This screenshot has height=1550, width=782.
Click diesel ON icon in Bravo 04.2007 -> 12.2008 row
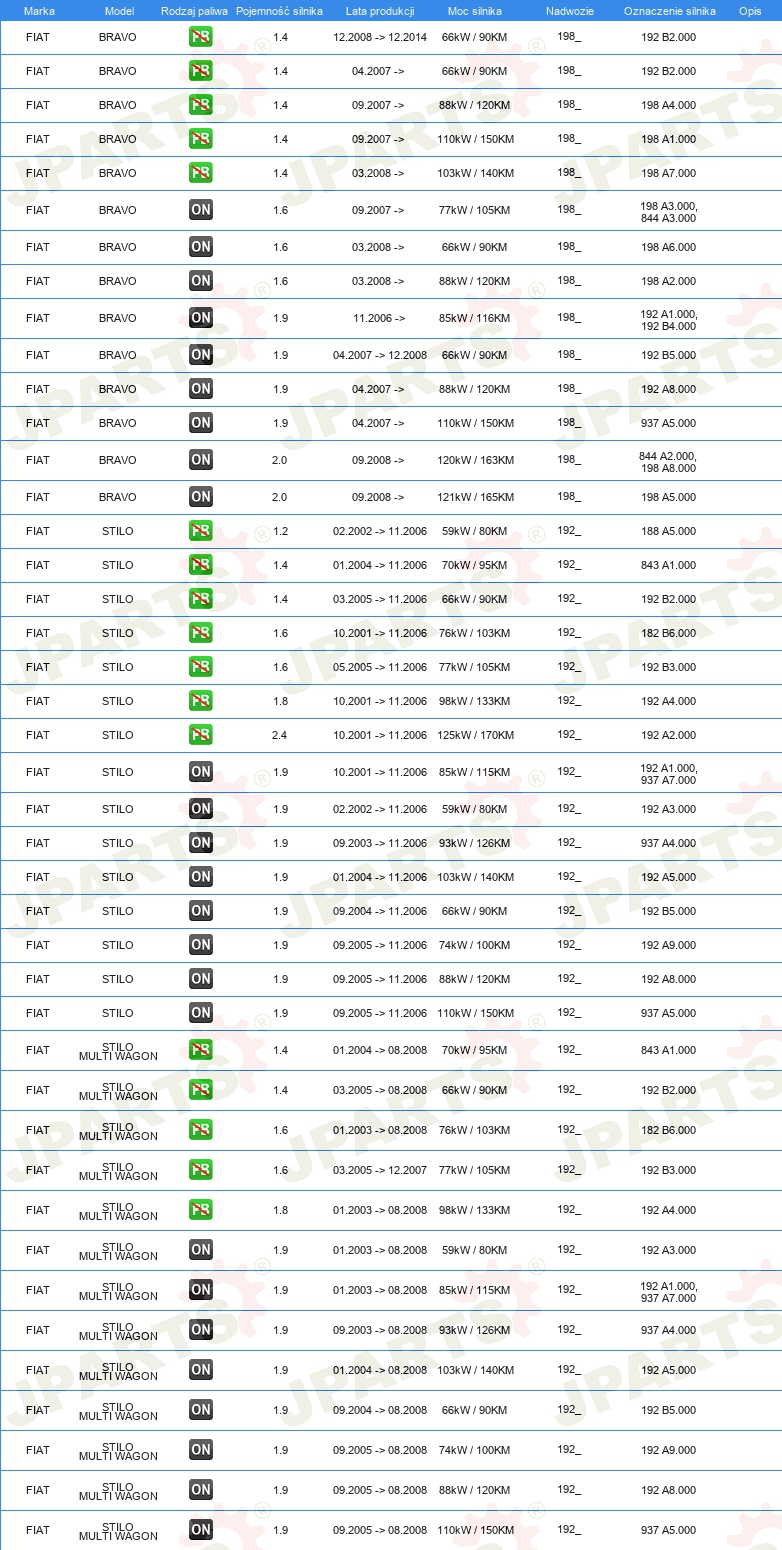[201, 355]
